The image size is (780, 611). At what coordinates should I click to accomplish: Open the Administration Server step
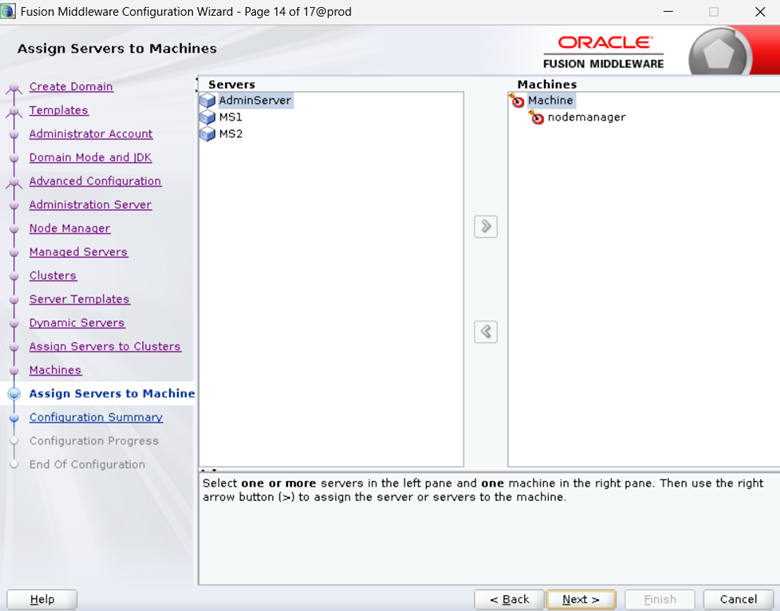pyautogui.click(x=91, y=204)
